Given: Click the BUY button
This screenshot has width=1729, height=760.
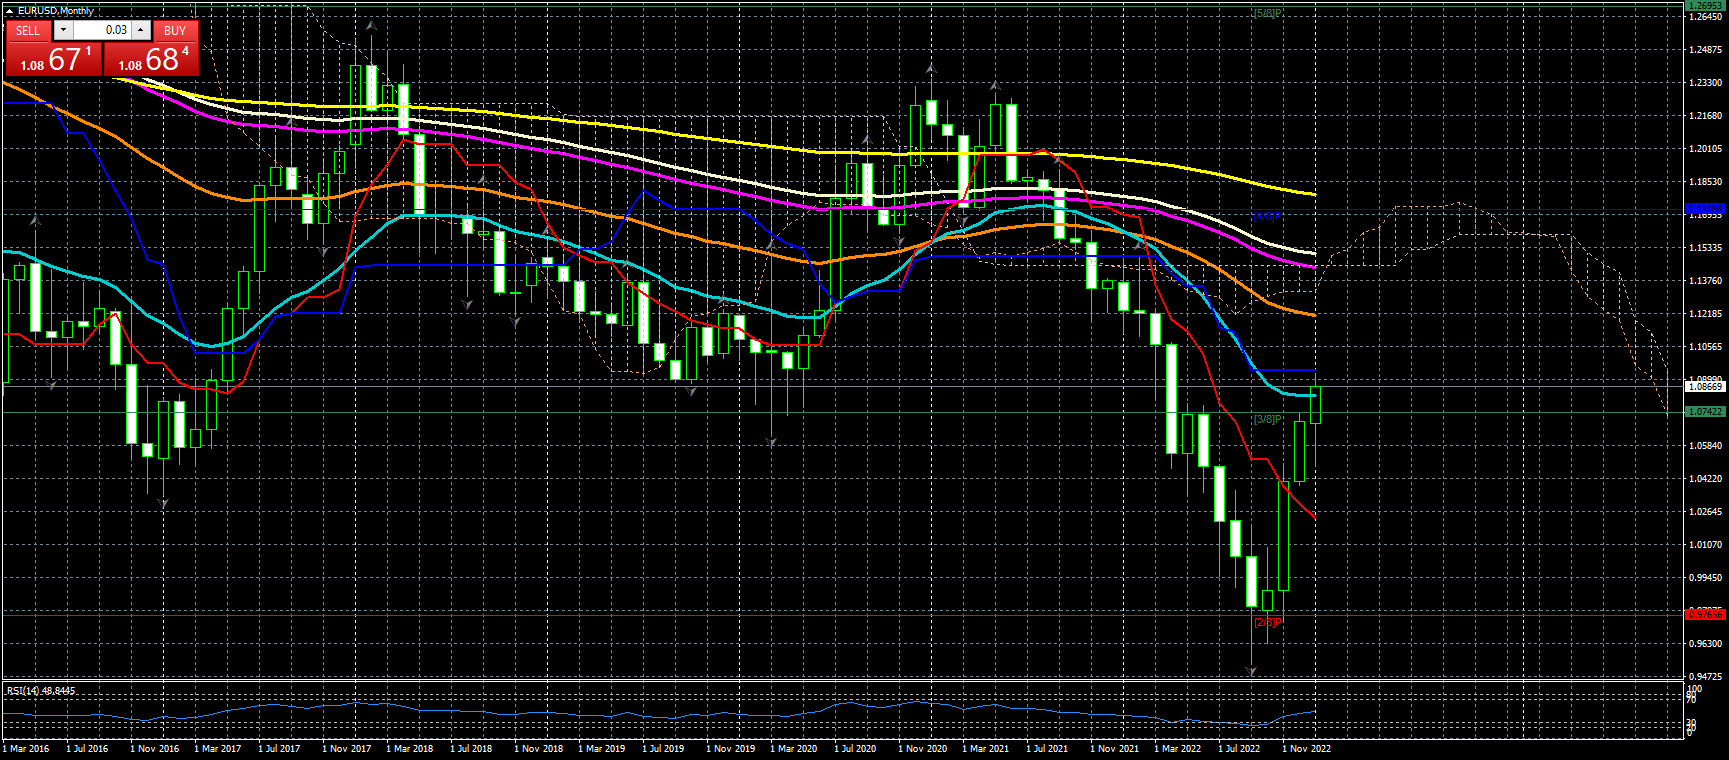Looking at the screenshot, I should [x=175, y=30].
